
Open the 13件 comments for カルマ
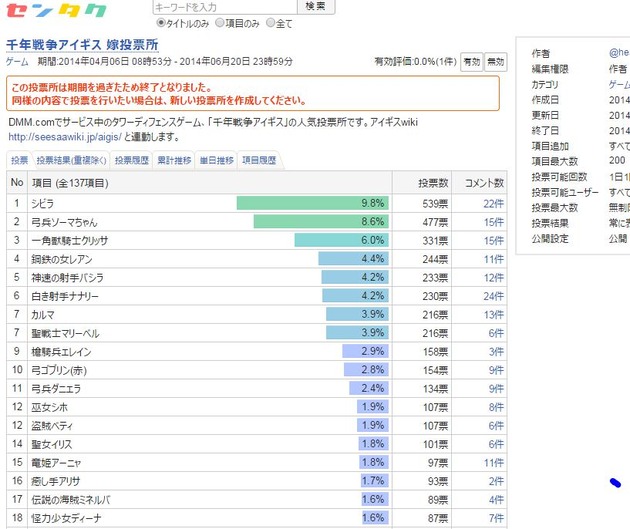tap(493, 315)
